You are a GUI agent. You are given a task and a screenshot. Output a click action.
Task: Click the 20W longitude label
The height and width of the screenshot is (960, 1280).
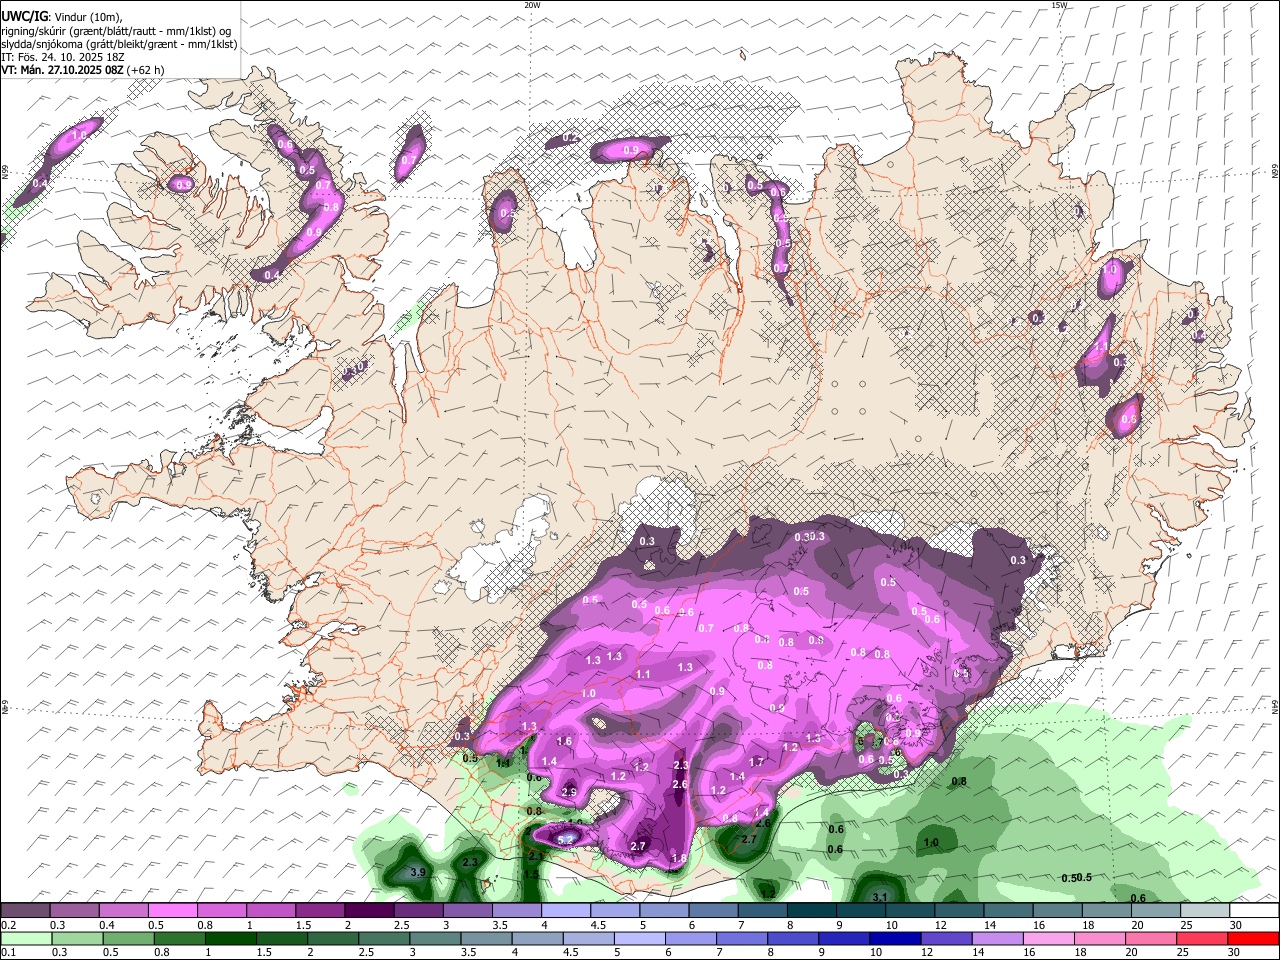(x=532, y=5)
